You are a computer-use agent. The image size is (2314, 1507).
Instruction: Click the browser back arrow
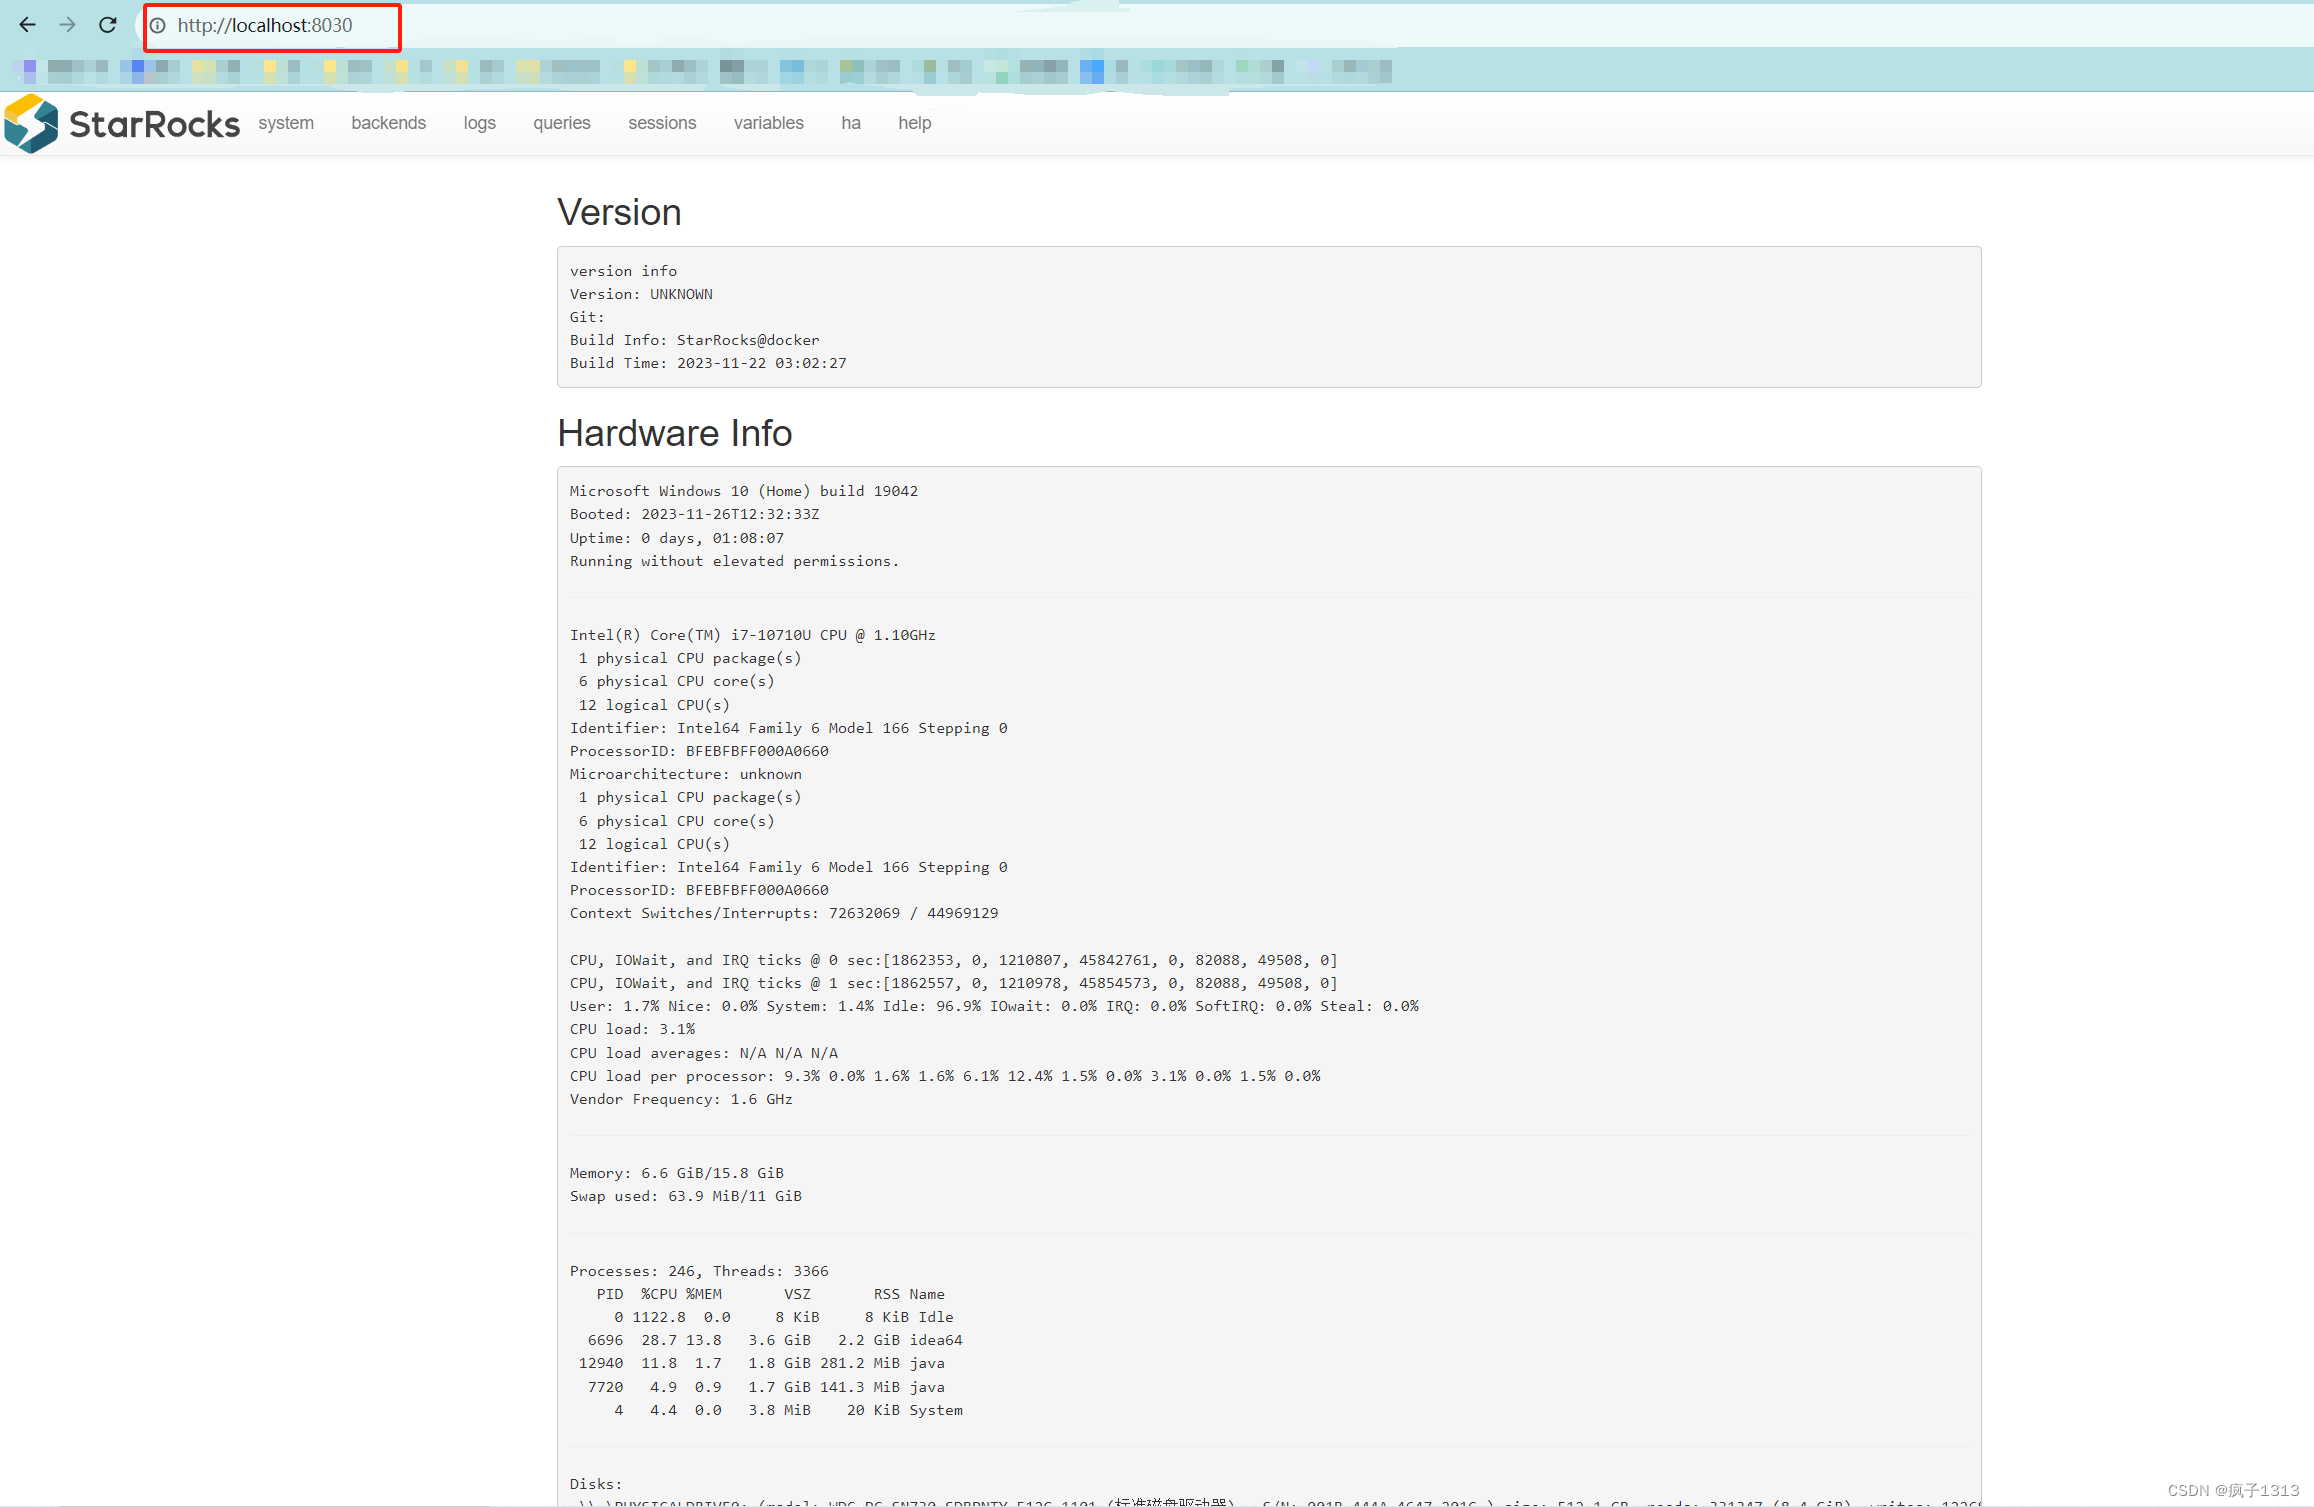pyautogui.click(x=27, y=25)
